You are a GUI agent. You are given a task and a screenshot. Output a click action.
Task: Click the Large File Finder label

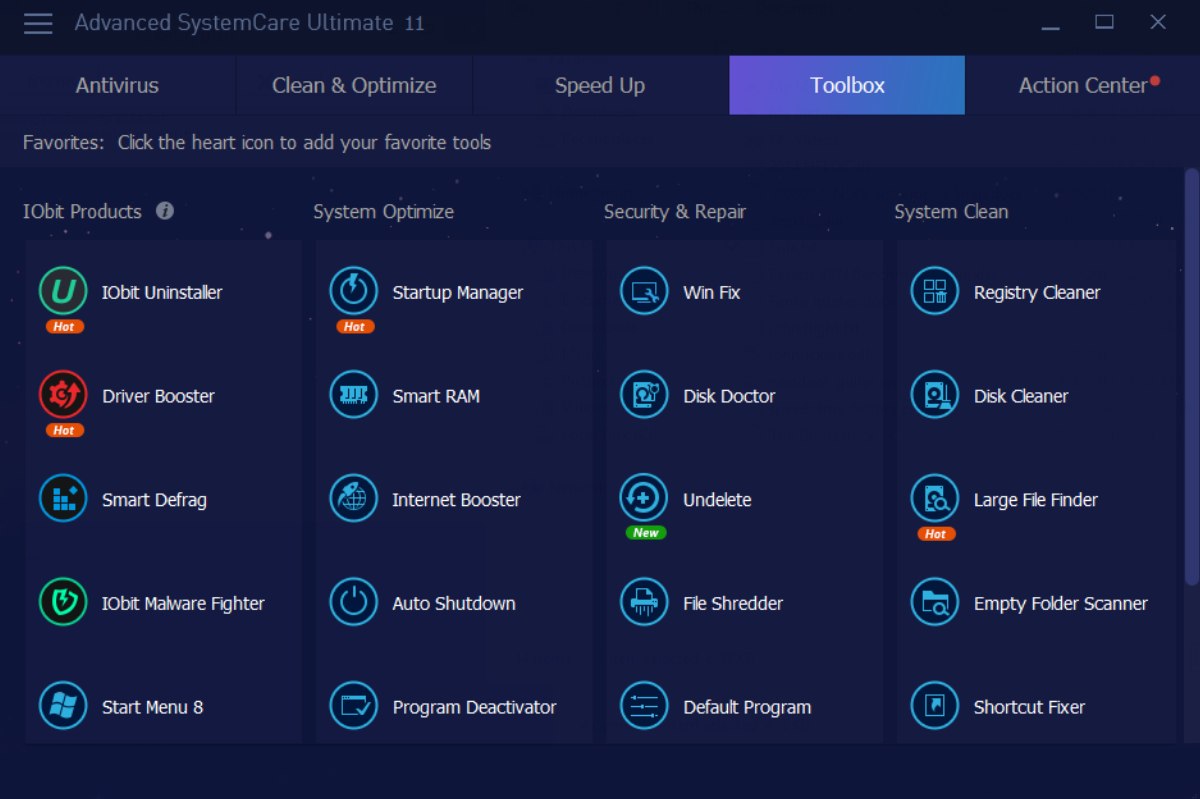pyautogui.click(x=1035, y=500)
